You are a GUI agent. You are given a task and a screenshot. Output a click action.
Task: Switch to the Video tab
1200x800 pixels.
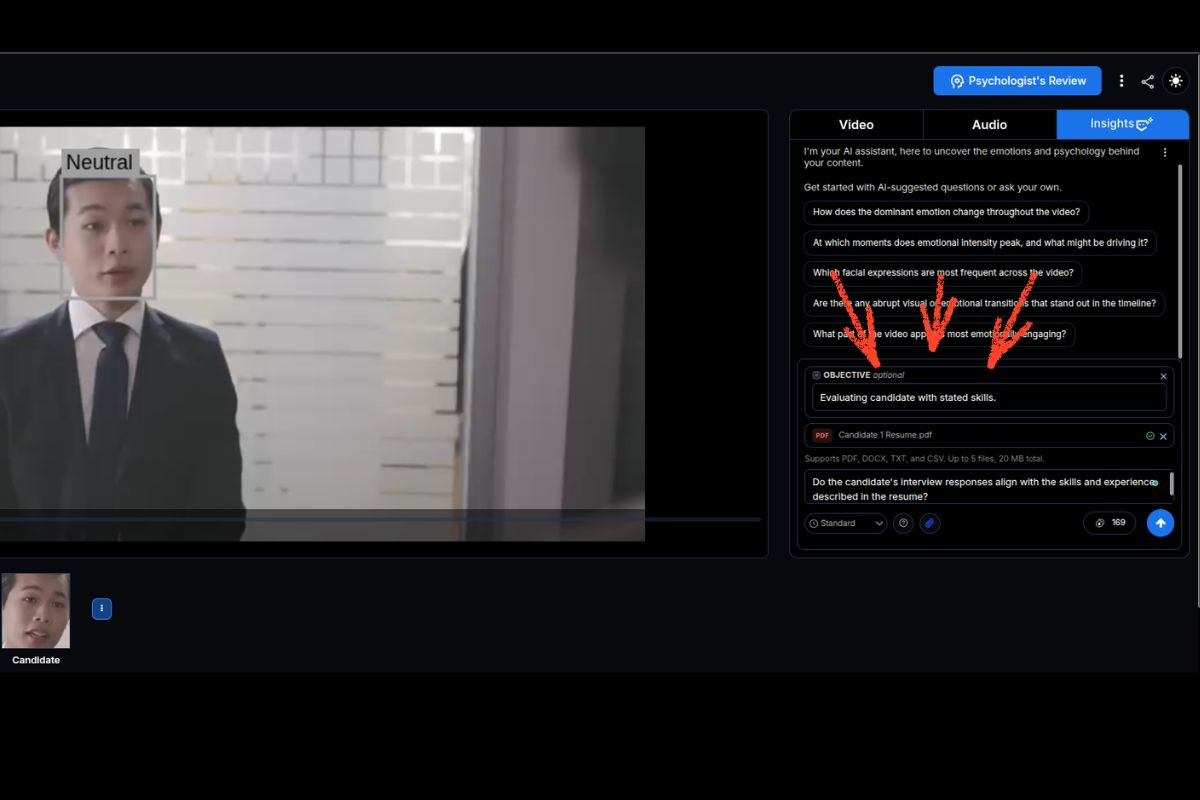coord(856,125)
